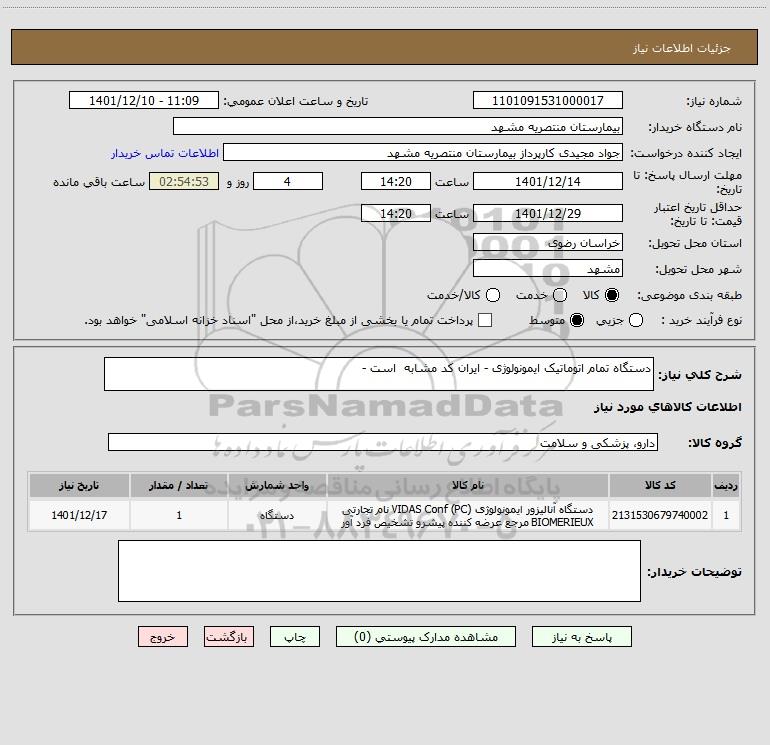Click the VIDAS Conf (PC) product name cell
770x745 pixels.
pos(468,515)
